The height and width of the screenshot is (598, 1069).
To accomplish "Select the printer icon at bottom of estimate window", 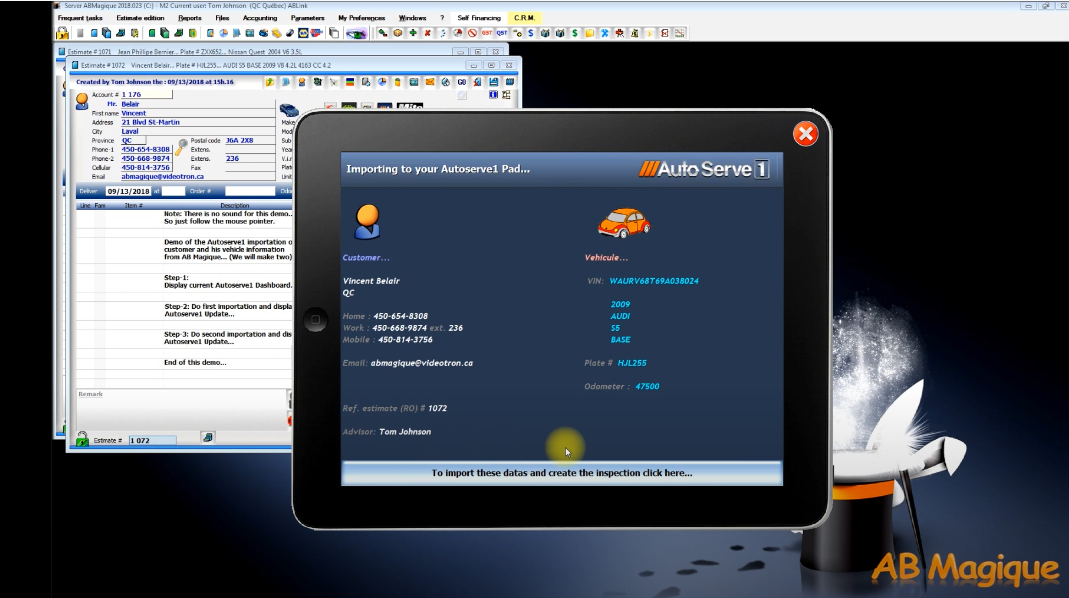I will coord(207,436).
